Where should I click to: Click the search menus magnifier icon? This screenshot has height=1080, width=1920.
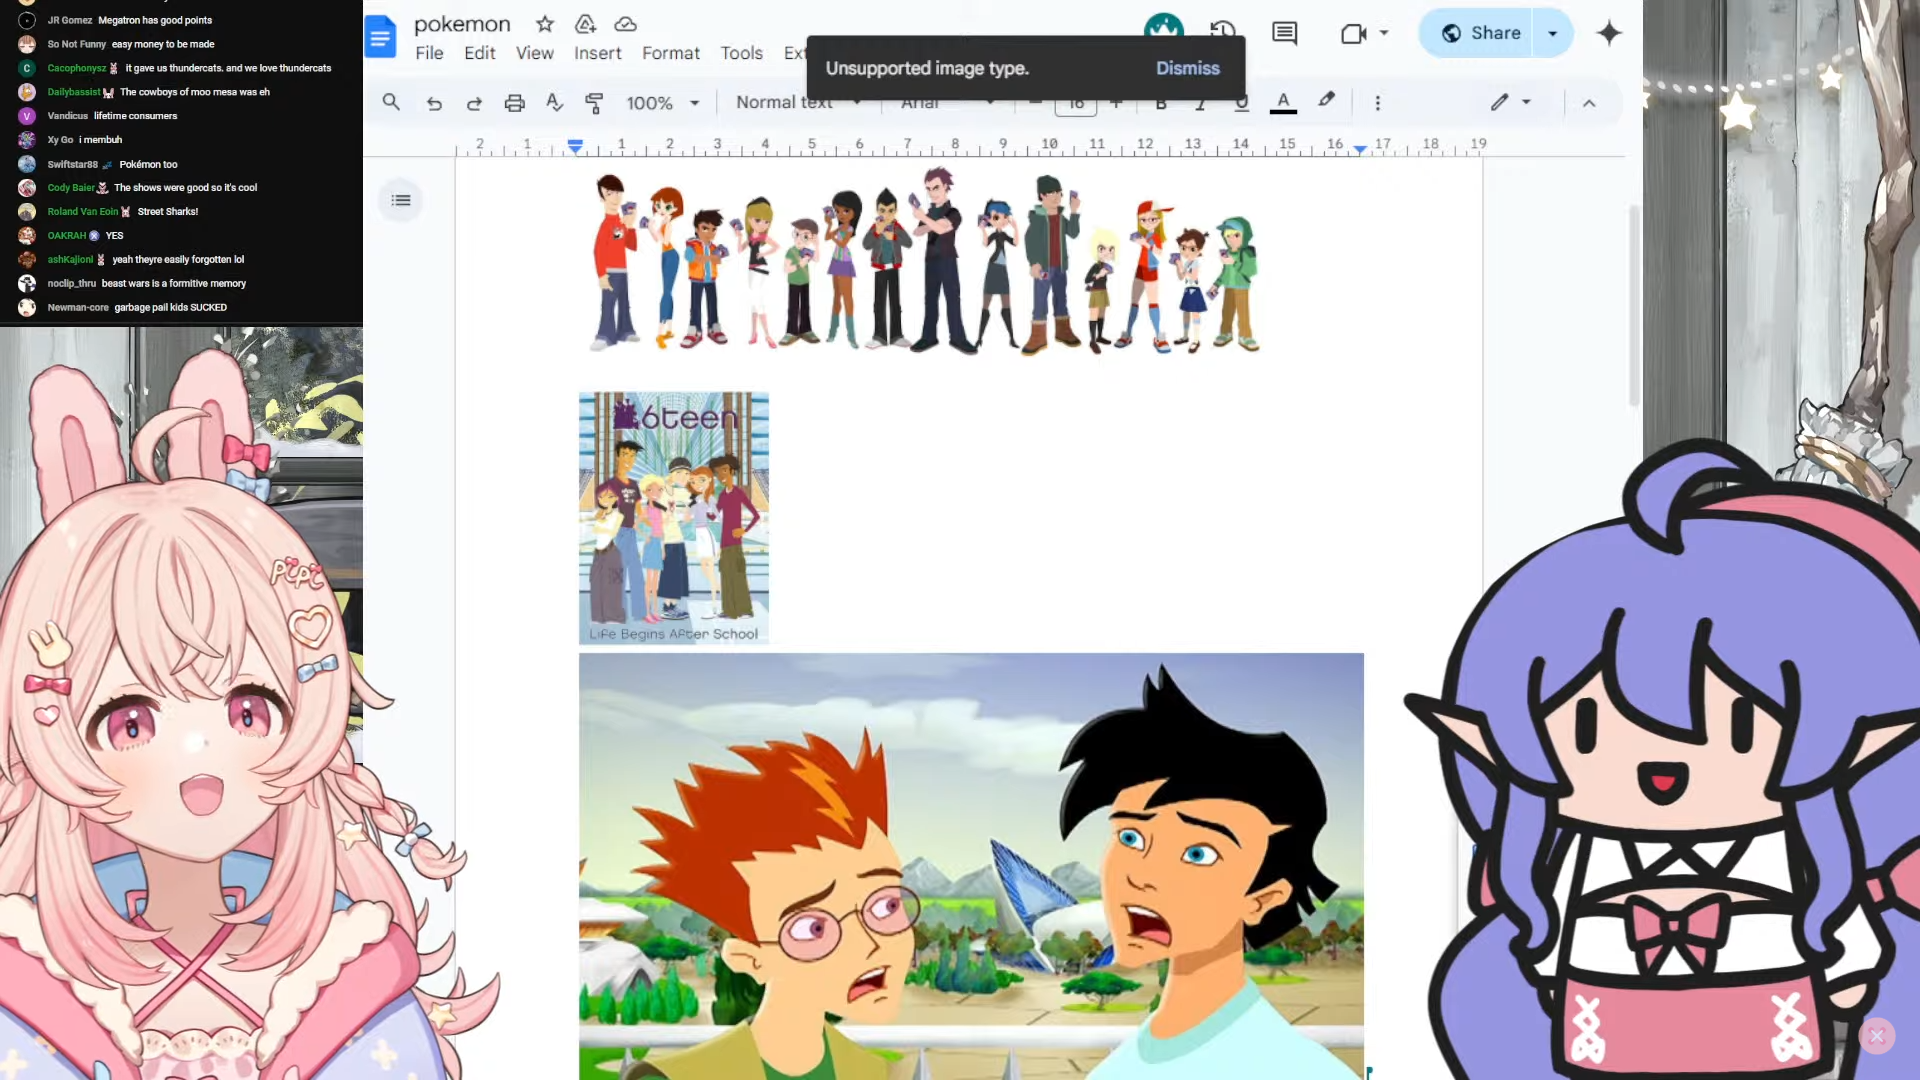point(391,102)
